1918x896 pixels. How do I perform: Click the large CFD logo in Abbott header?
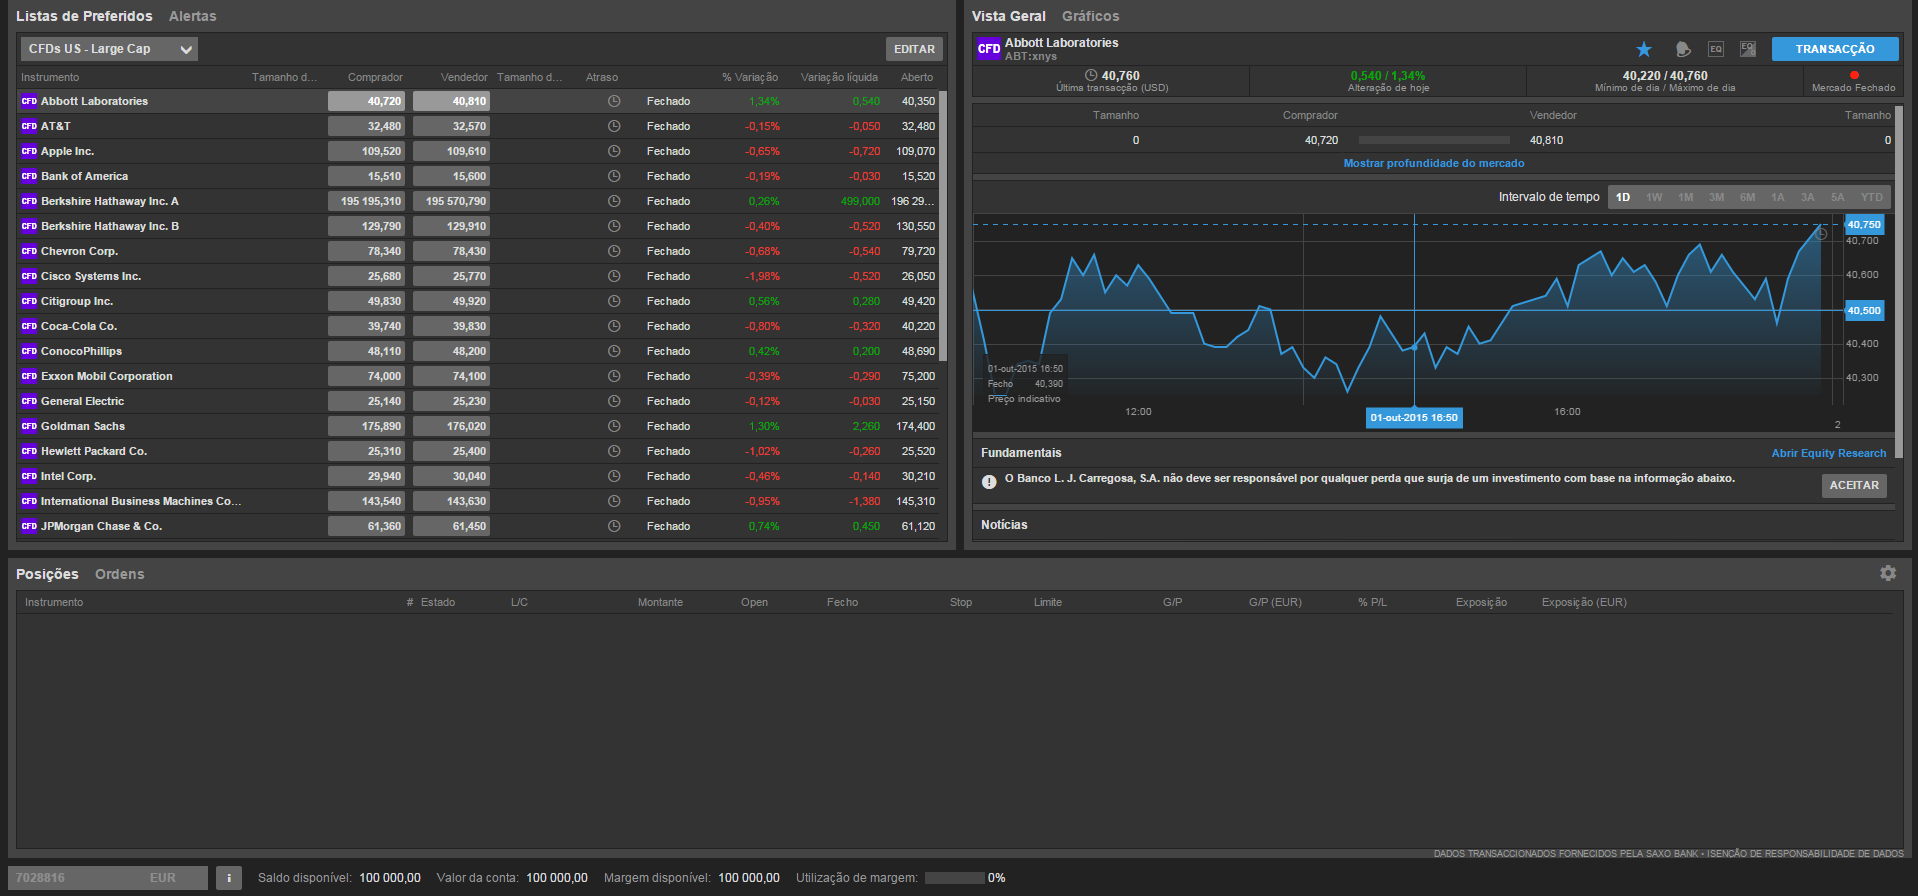pyautogui.click(x=989, y=48)
